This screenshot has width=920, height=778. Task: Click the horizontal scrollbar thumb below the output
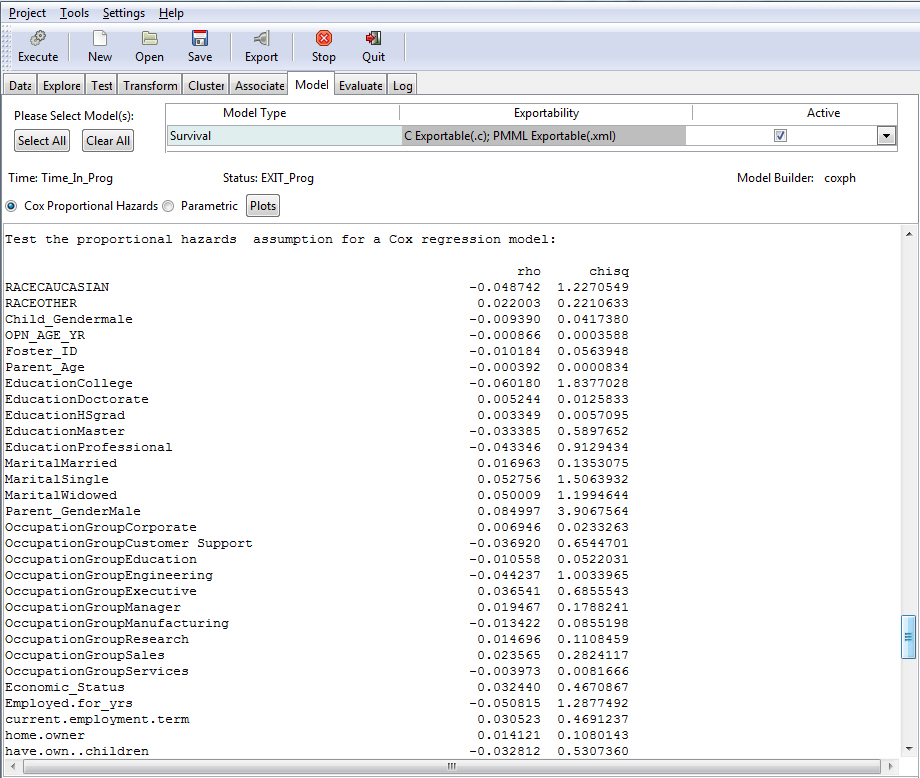tap(452, 766)
